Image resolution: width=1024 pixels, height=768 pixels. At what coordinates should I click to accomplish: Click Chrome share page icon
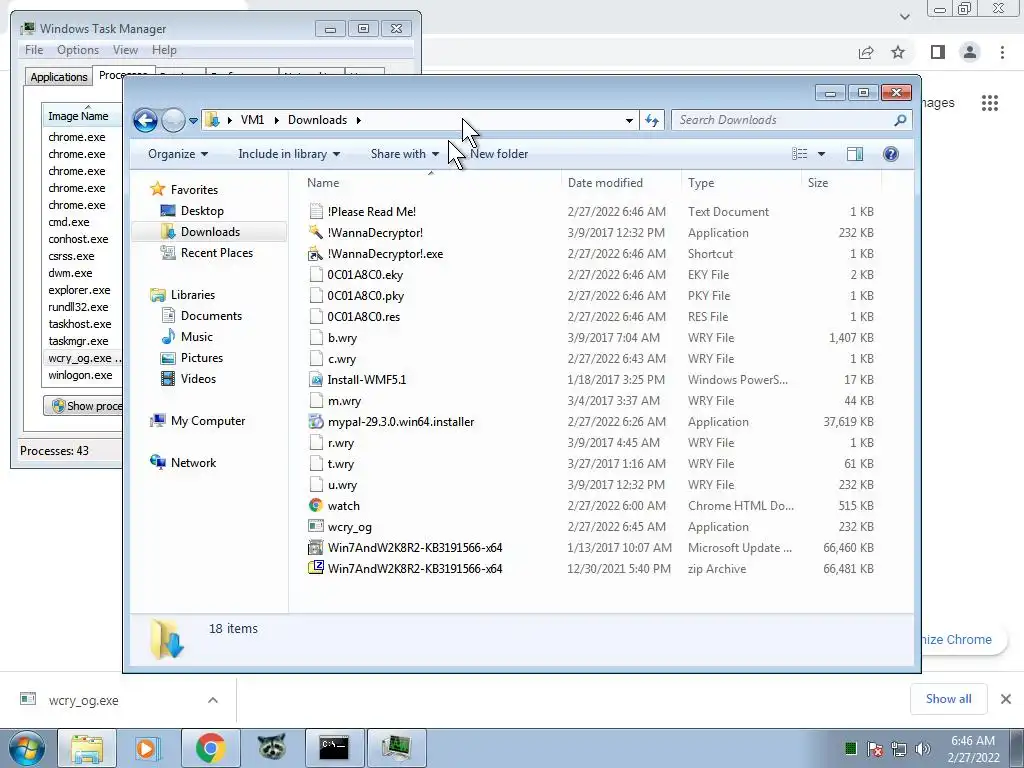pyautogui.click(x=866, y=52)
